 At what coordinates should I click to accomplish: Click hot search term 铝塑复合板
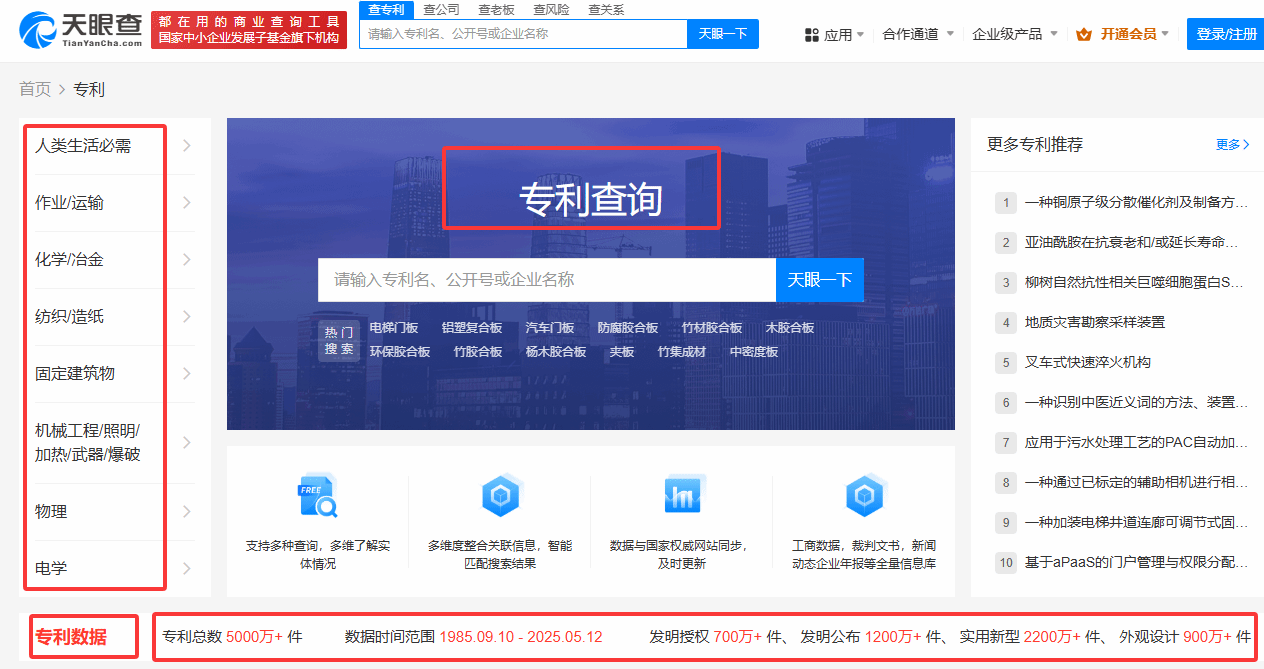472,328
